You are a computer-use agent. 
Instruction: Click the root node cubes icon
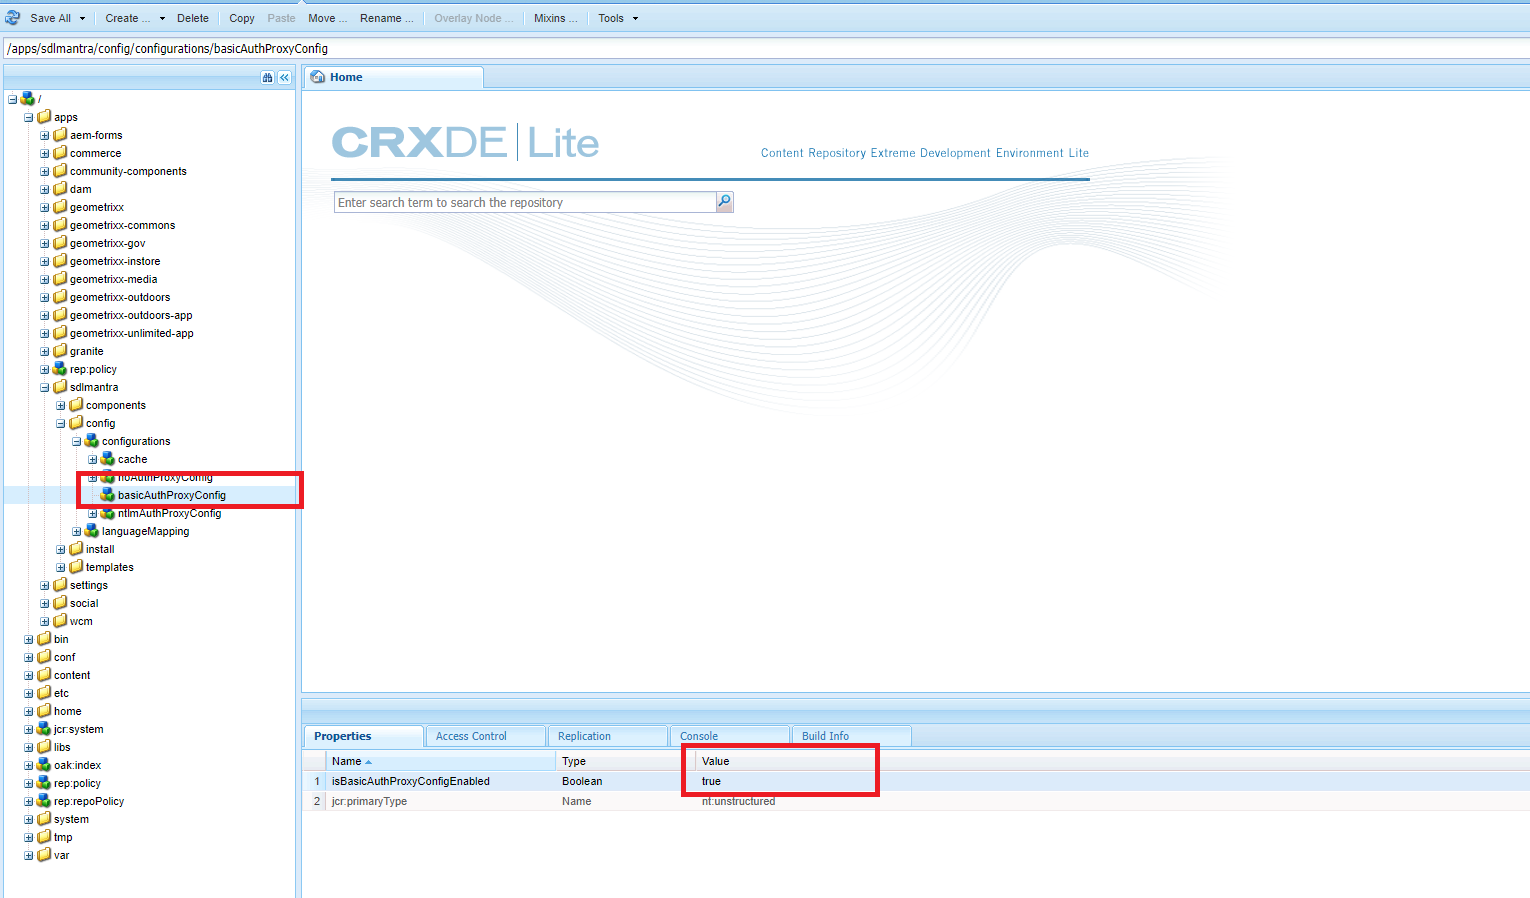pos(27,99)
